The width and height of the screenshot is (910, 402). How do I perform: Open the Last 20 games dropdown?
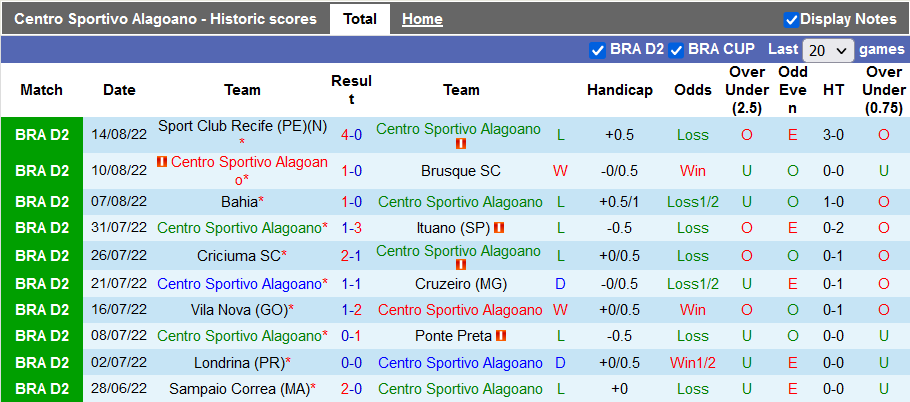(x=828, y=50)
